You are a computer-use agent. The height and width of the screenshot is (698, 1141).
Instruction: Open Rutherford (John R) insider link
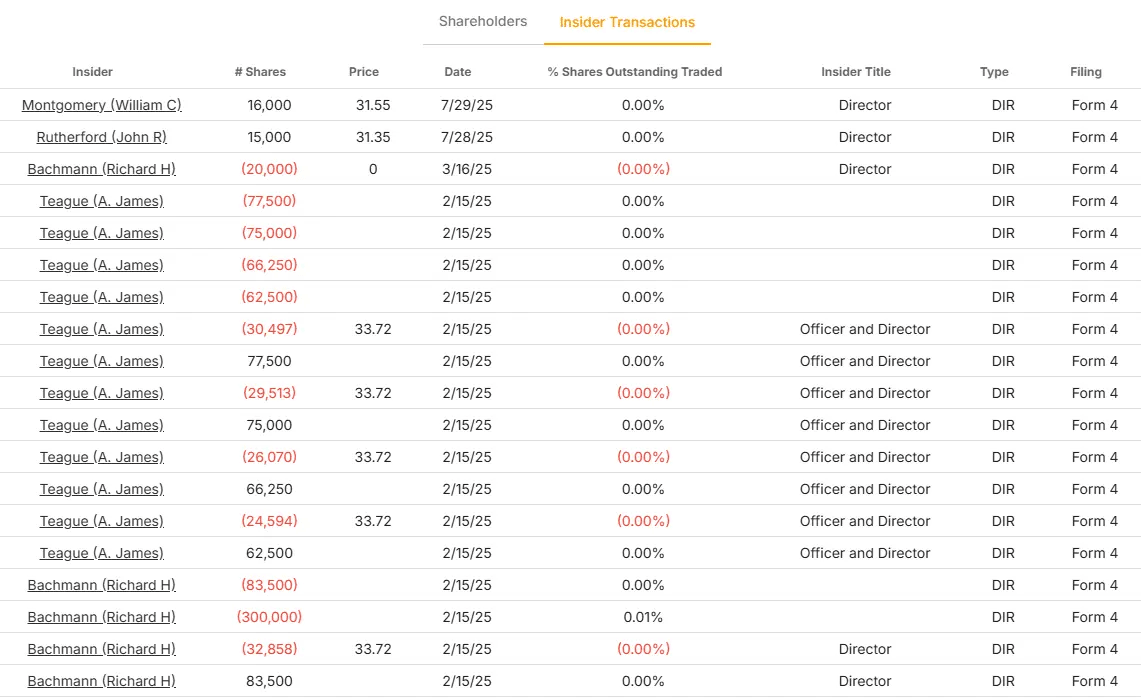pyautogui.click(x=102, y=137)
